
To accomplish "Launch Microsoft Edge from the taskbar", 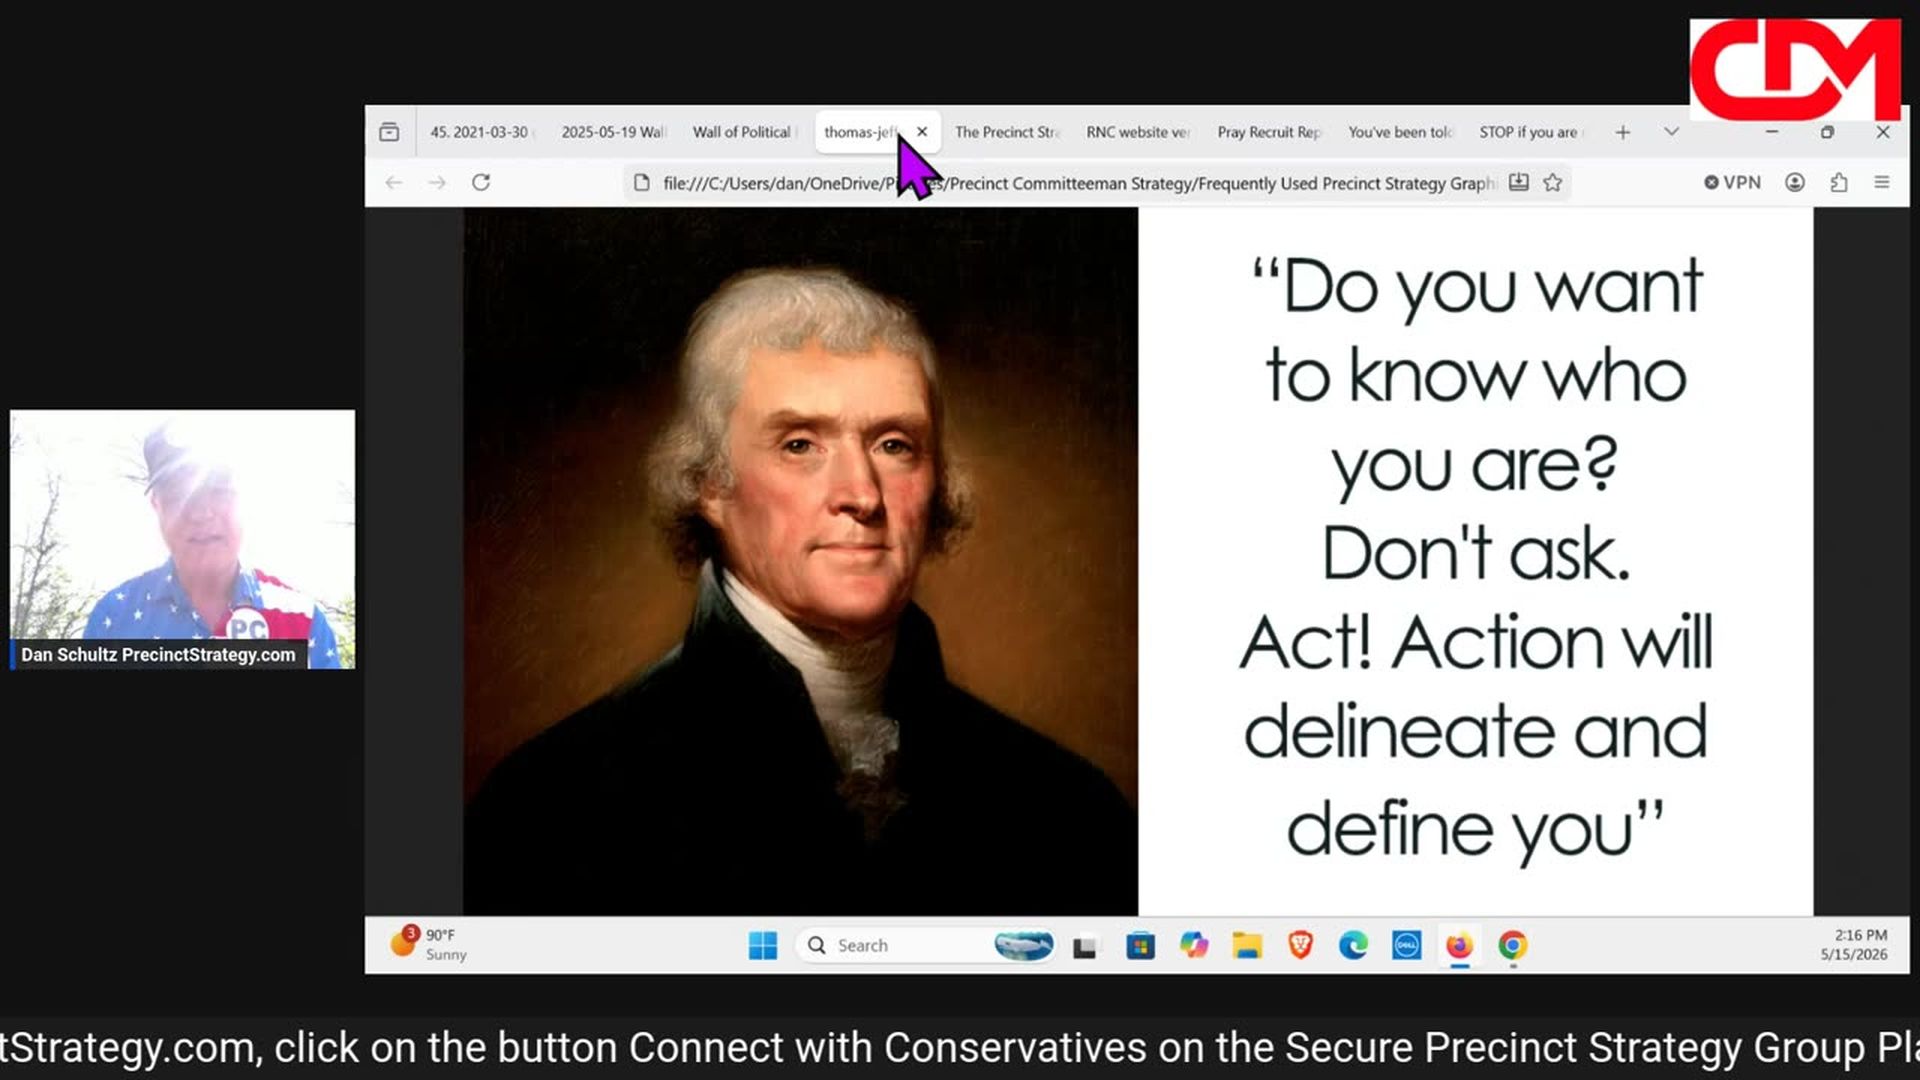I will 1353,946.
